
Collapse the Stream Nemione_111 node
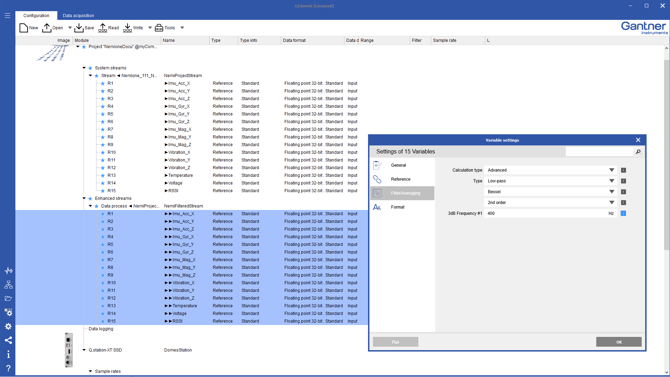tap(91, 75)
